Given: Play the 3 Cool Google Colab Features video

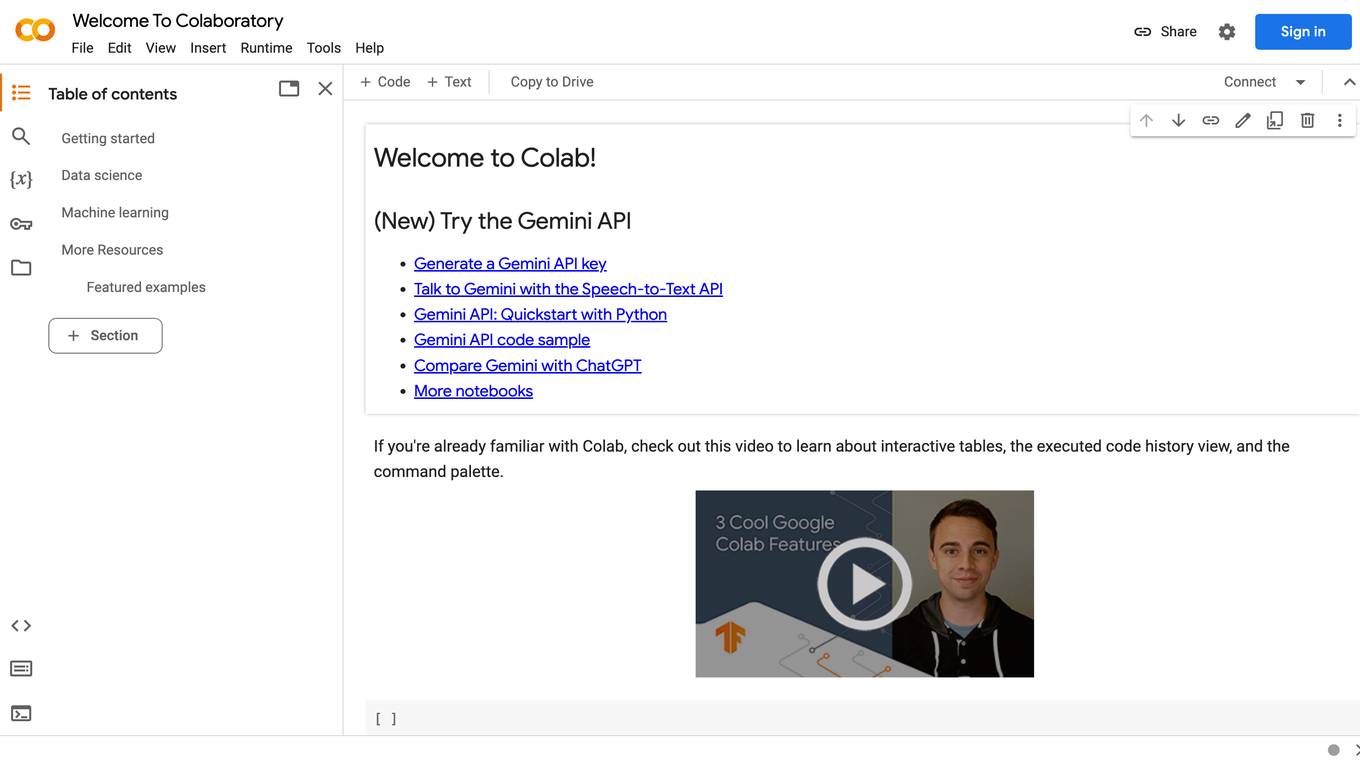Looking at the screenshot, I should (x=864, y=584).
